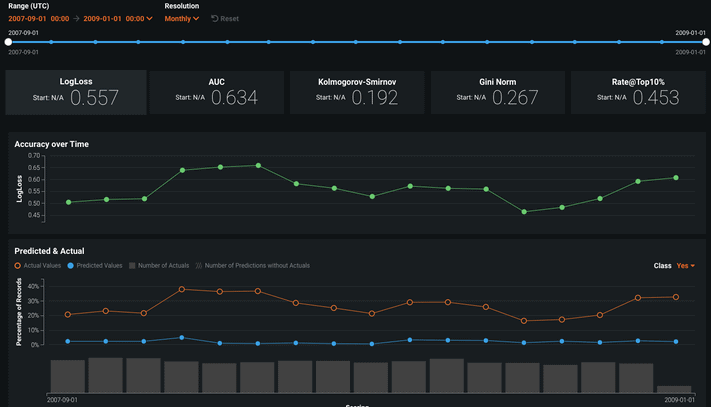Screen dimensions: 711x407
Task: Click the highest LogLoss point near 0.65
Action: pyautogui.click(x=258, y=165)
